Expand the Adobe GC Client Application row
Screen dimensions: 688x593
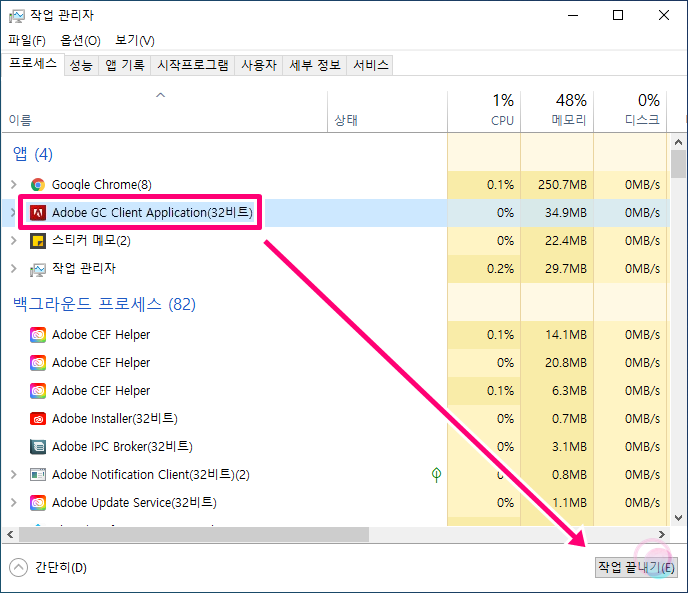tap(13, 213)
